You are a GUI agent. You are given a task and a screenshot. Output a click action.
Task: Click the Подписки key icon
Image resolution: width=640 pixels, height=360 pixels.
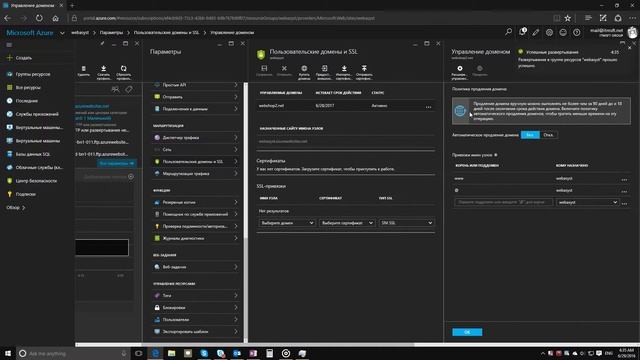9,194
